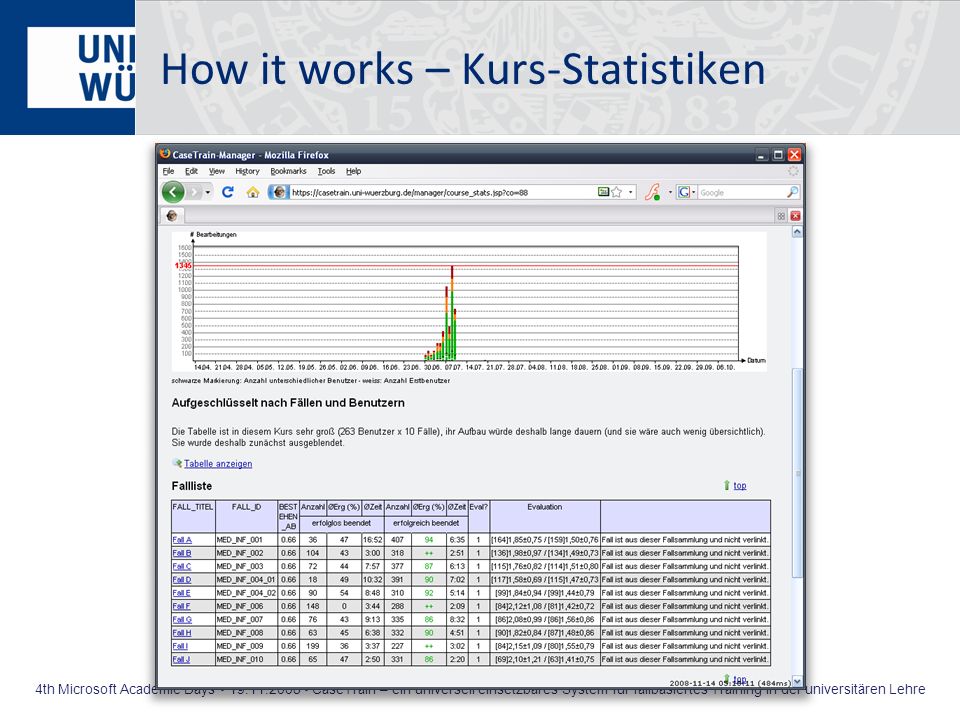This screenshot has width=960, height=720.
Task: Click the site identity icon in address bar
Action: (279, 192)
